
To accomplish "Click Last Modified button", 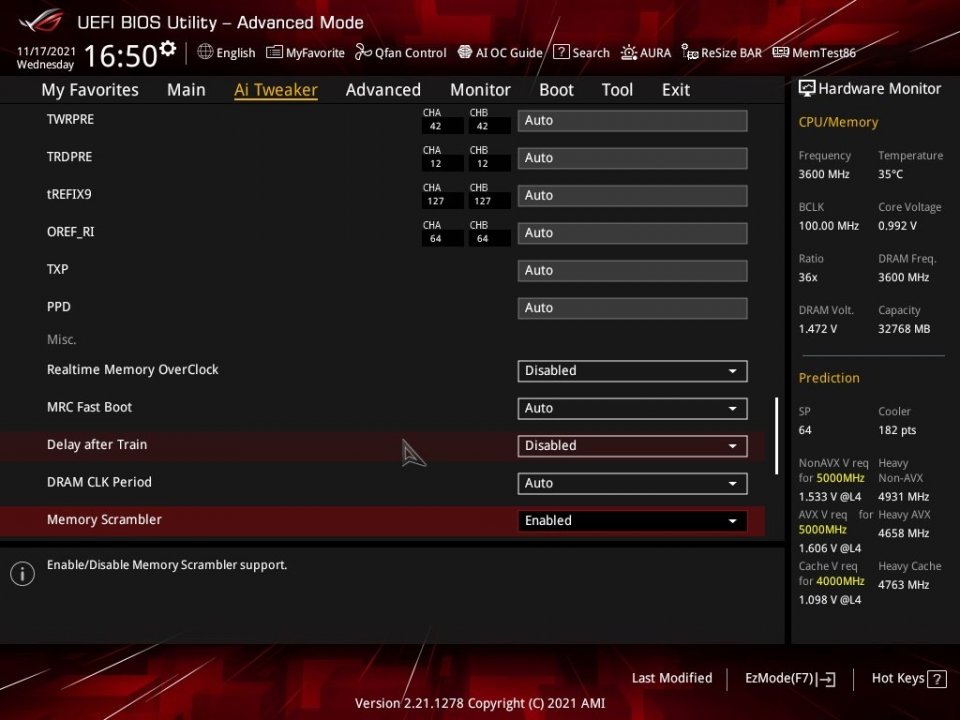I will click(672, 678).
